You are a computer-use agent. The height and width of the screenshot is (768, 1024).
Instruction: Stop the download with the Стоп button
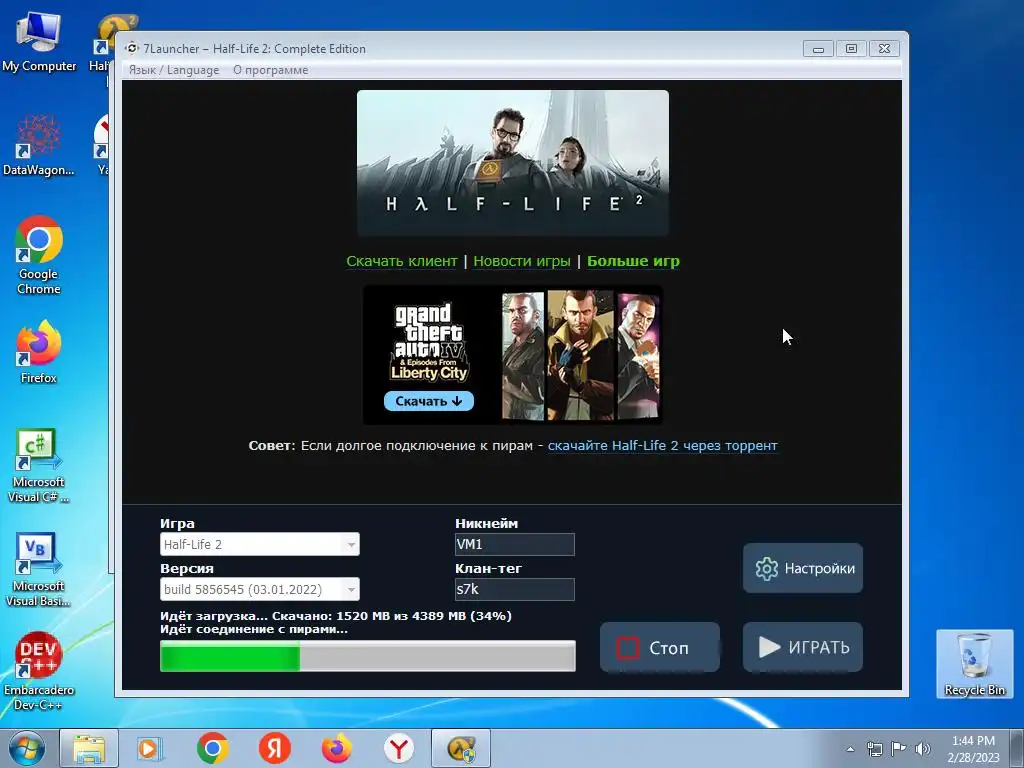(660, 647)
